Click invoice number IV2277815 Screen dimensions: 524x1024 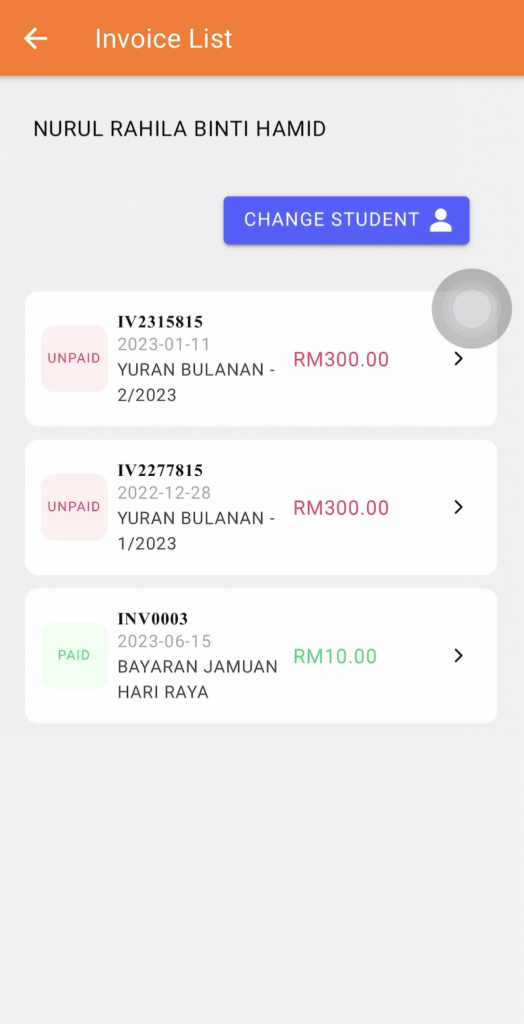pyautogui.click(x=160, y=470)
